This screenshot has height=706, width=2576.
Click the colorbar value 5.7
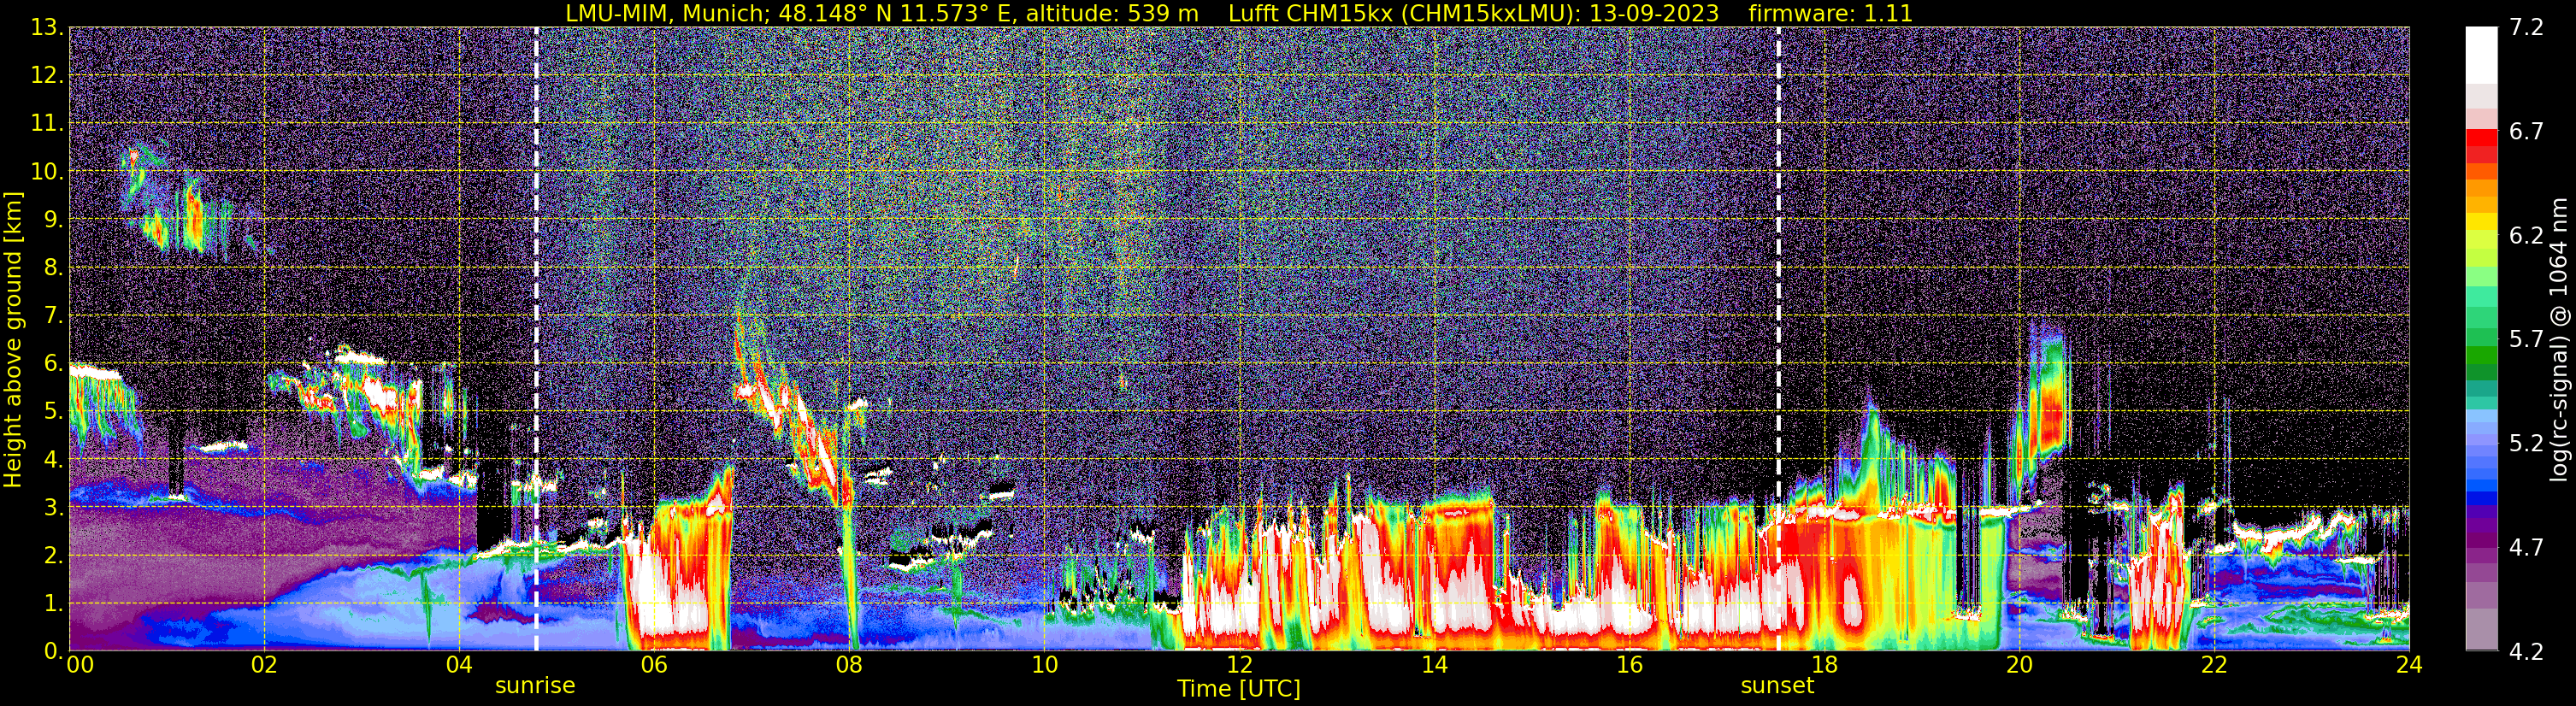coord(2526,339)
